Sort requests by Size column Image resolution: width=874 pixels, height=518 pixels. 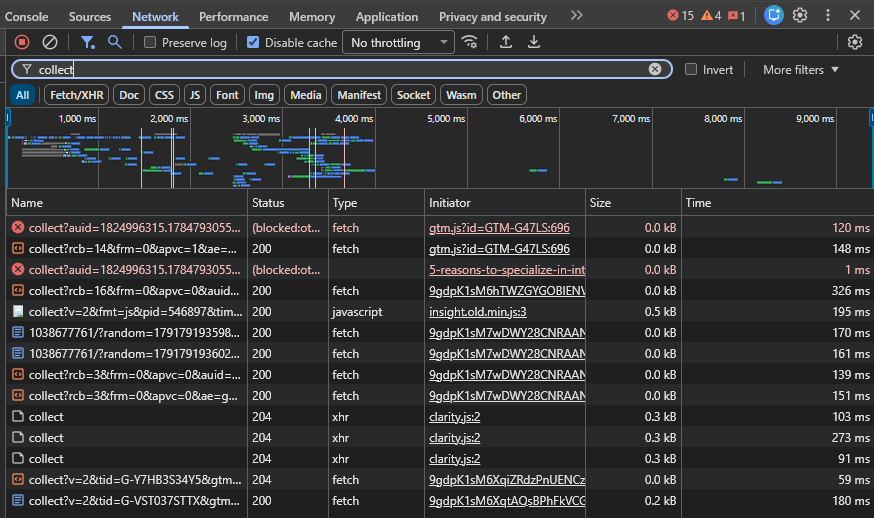click(x=633, y=203)
